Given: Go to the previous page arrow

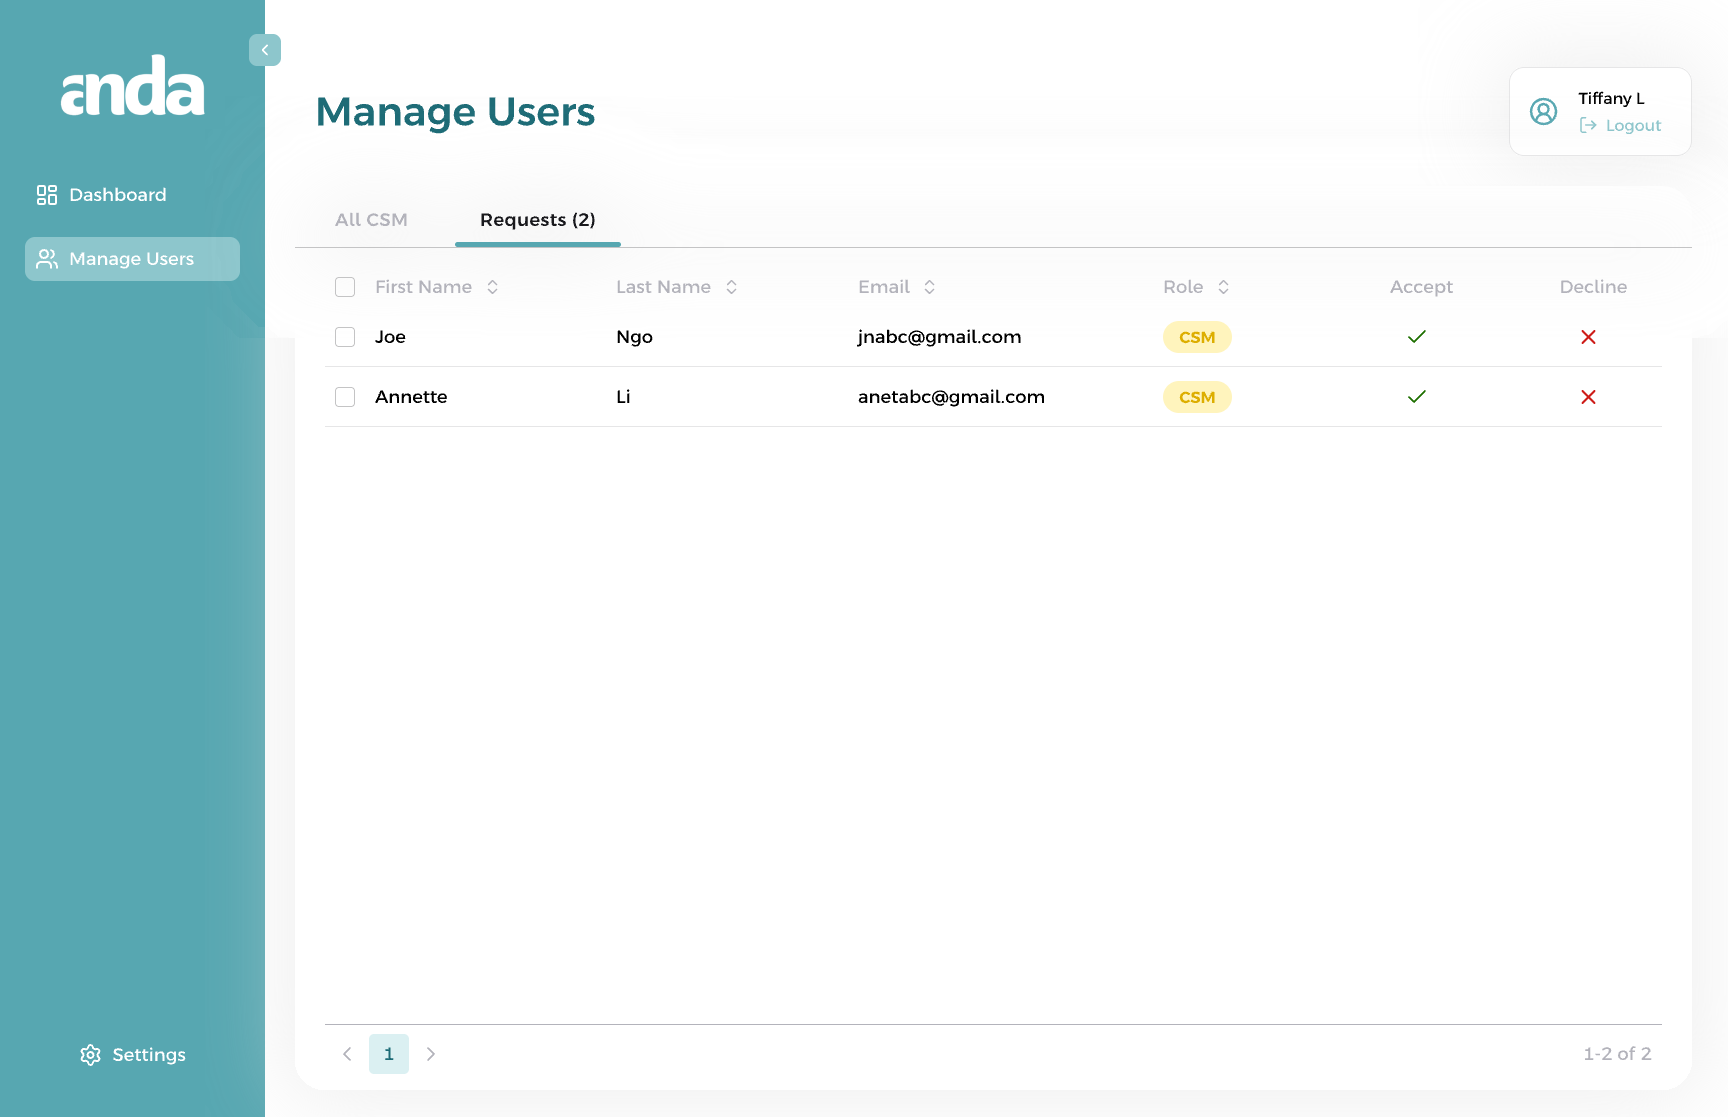Looking at the screenshot, I should 347,1054.
